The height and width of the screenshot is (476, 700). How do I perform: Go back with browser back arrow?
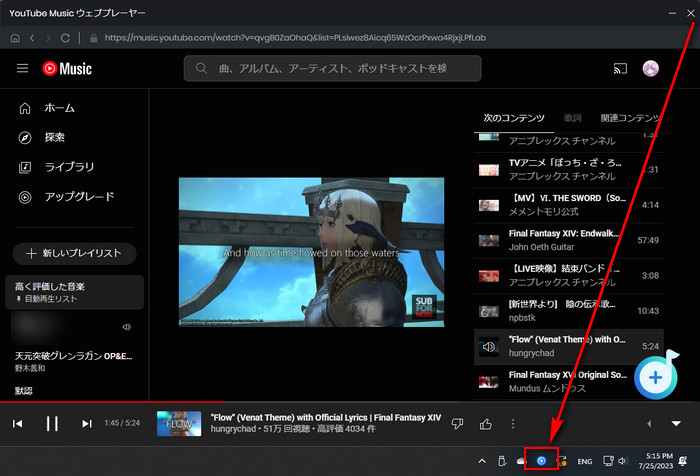click(32, 38)
